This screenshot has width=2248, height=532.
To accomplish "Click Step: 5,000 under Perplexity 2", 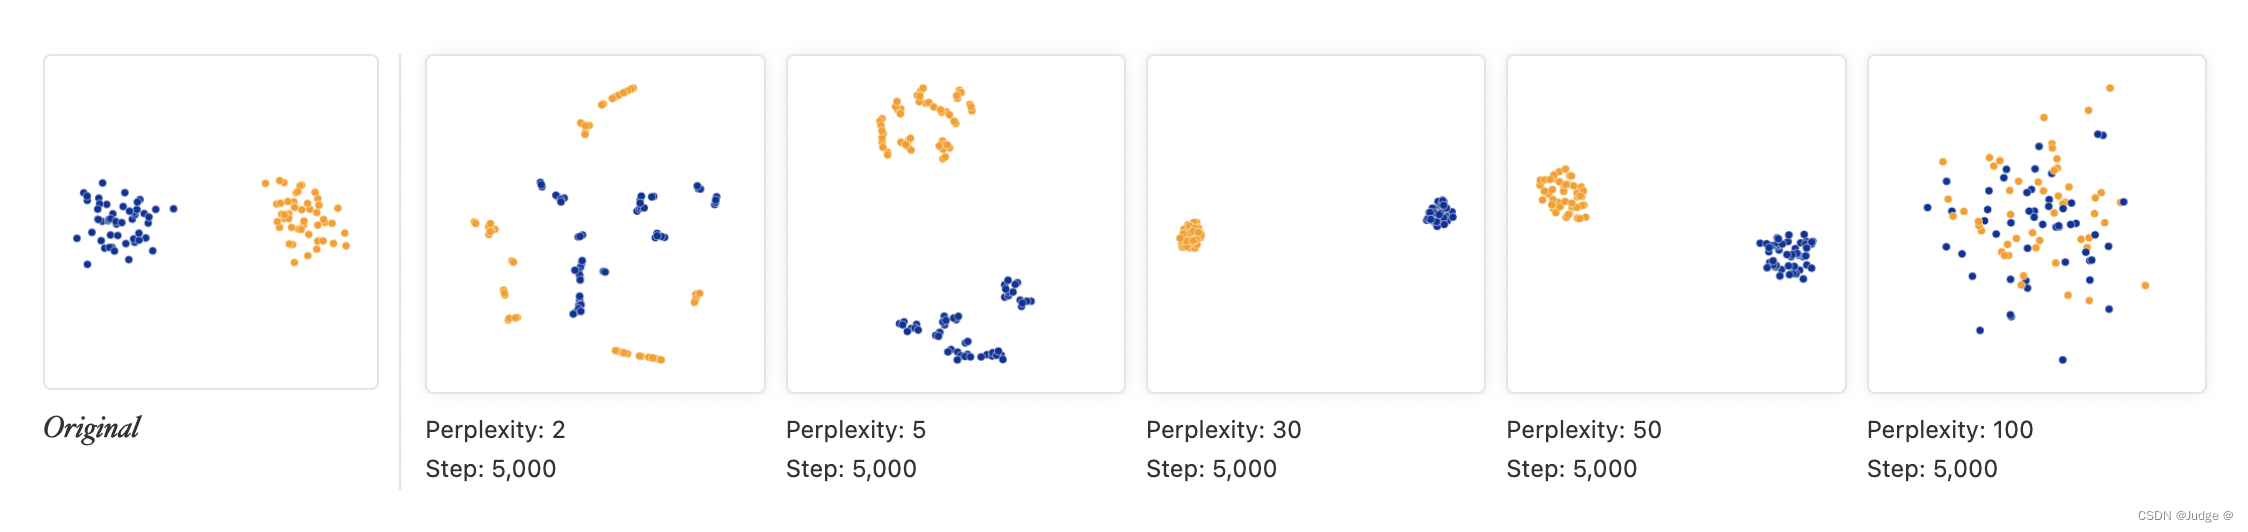I will pyautogui.click(x=490, y=469).
